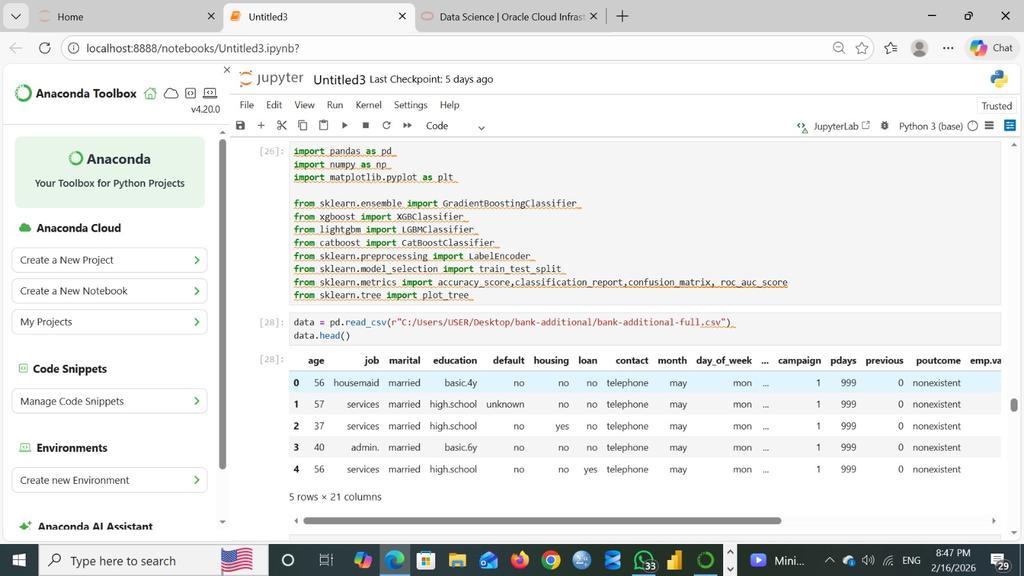Save the notebook with the floppy disk icon

click(x=240, y=125)
